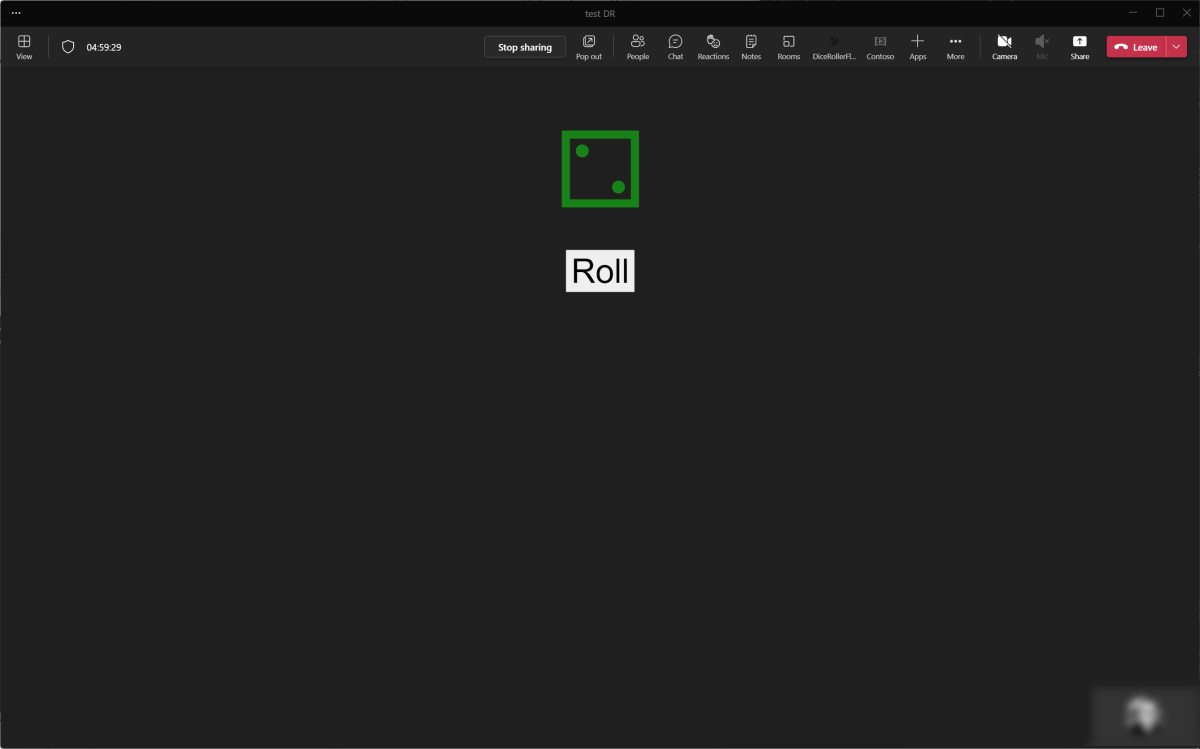Open the More actions menu
1200x749 pixels.
click(955, 47)
